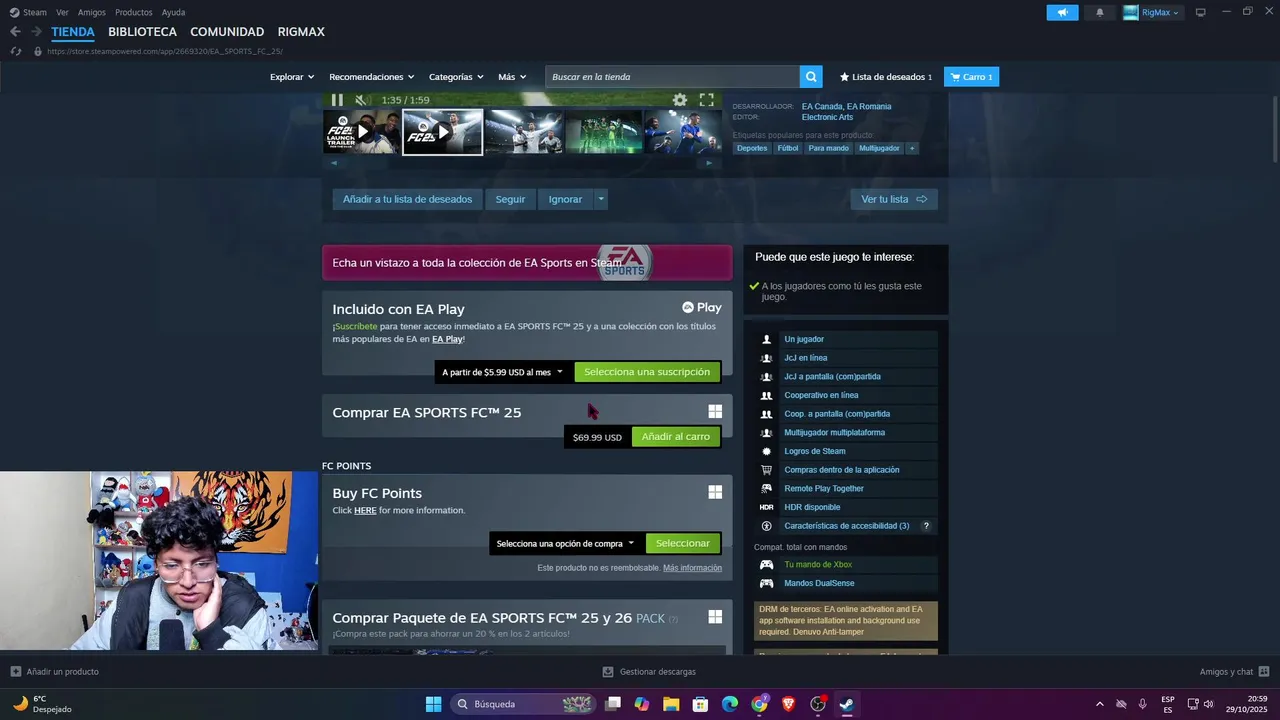This screenshot has width=1280, height=720.
Task: Select the third screenshot thumbnail with players in white
Action: [x=523, y=132]
